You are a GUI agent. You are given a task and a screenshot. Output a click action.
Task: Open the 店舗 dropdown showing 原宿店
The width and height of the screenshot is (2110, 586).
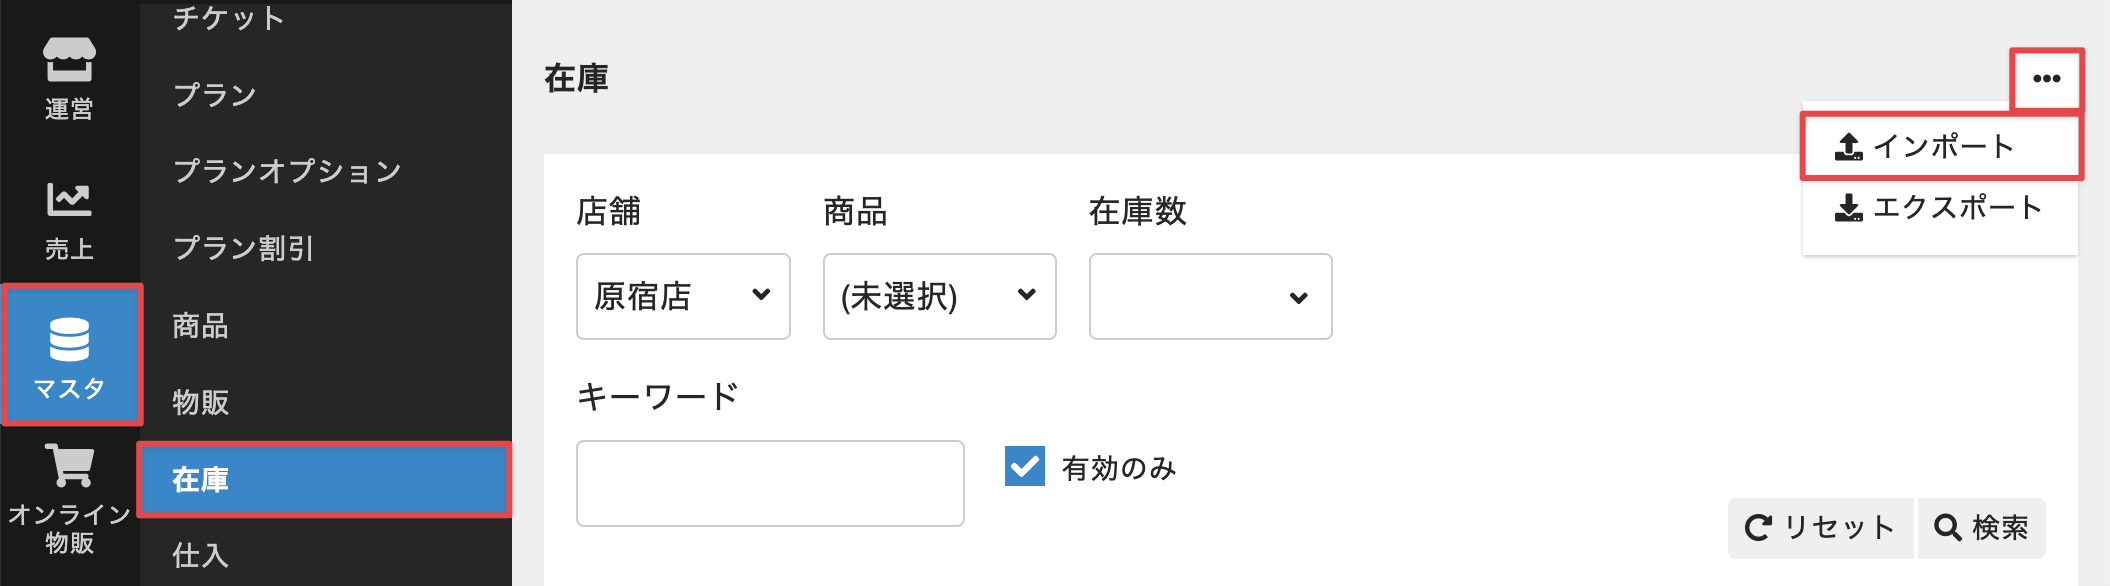pos(683,296)
